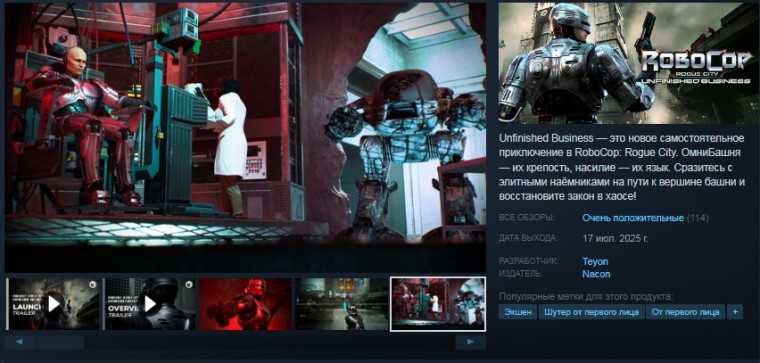The width and height of the screenshot is (760, 363).
Task: Select the red RoboCop screenshot thumbnail
Action: (246, 304)
